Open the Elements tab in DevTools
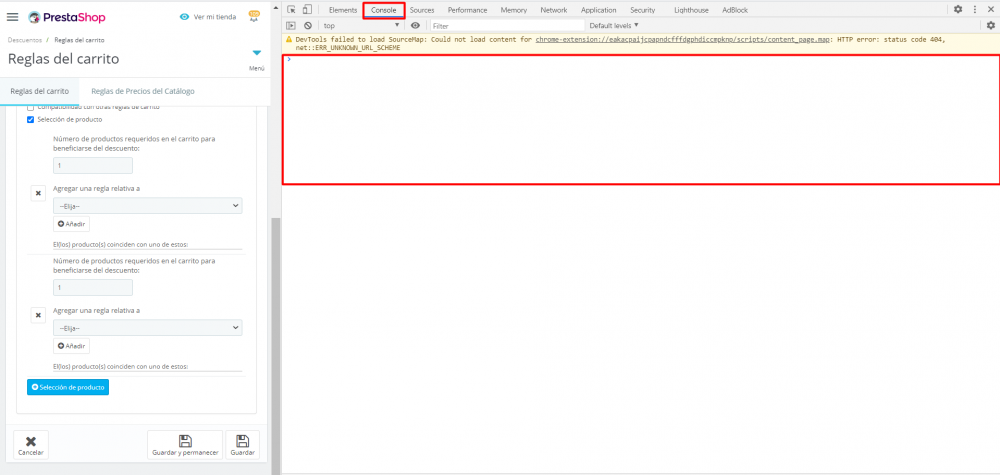Image resolution: width=1000 pixels, height=475 pixels. tap(342, 10)
